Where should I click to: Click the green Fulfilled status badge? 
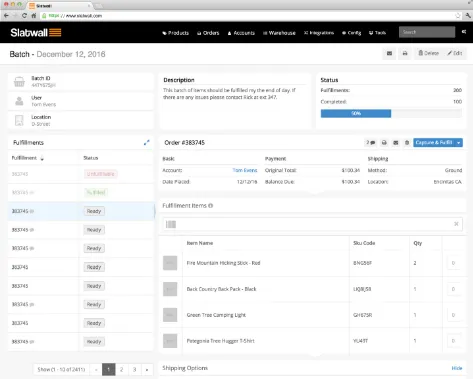click(96, 192)
